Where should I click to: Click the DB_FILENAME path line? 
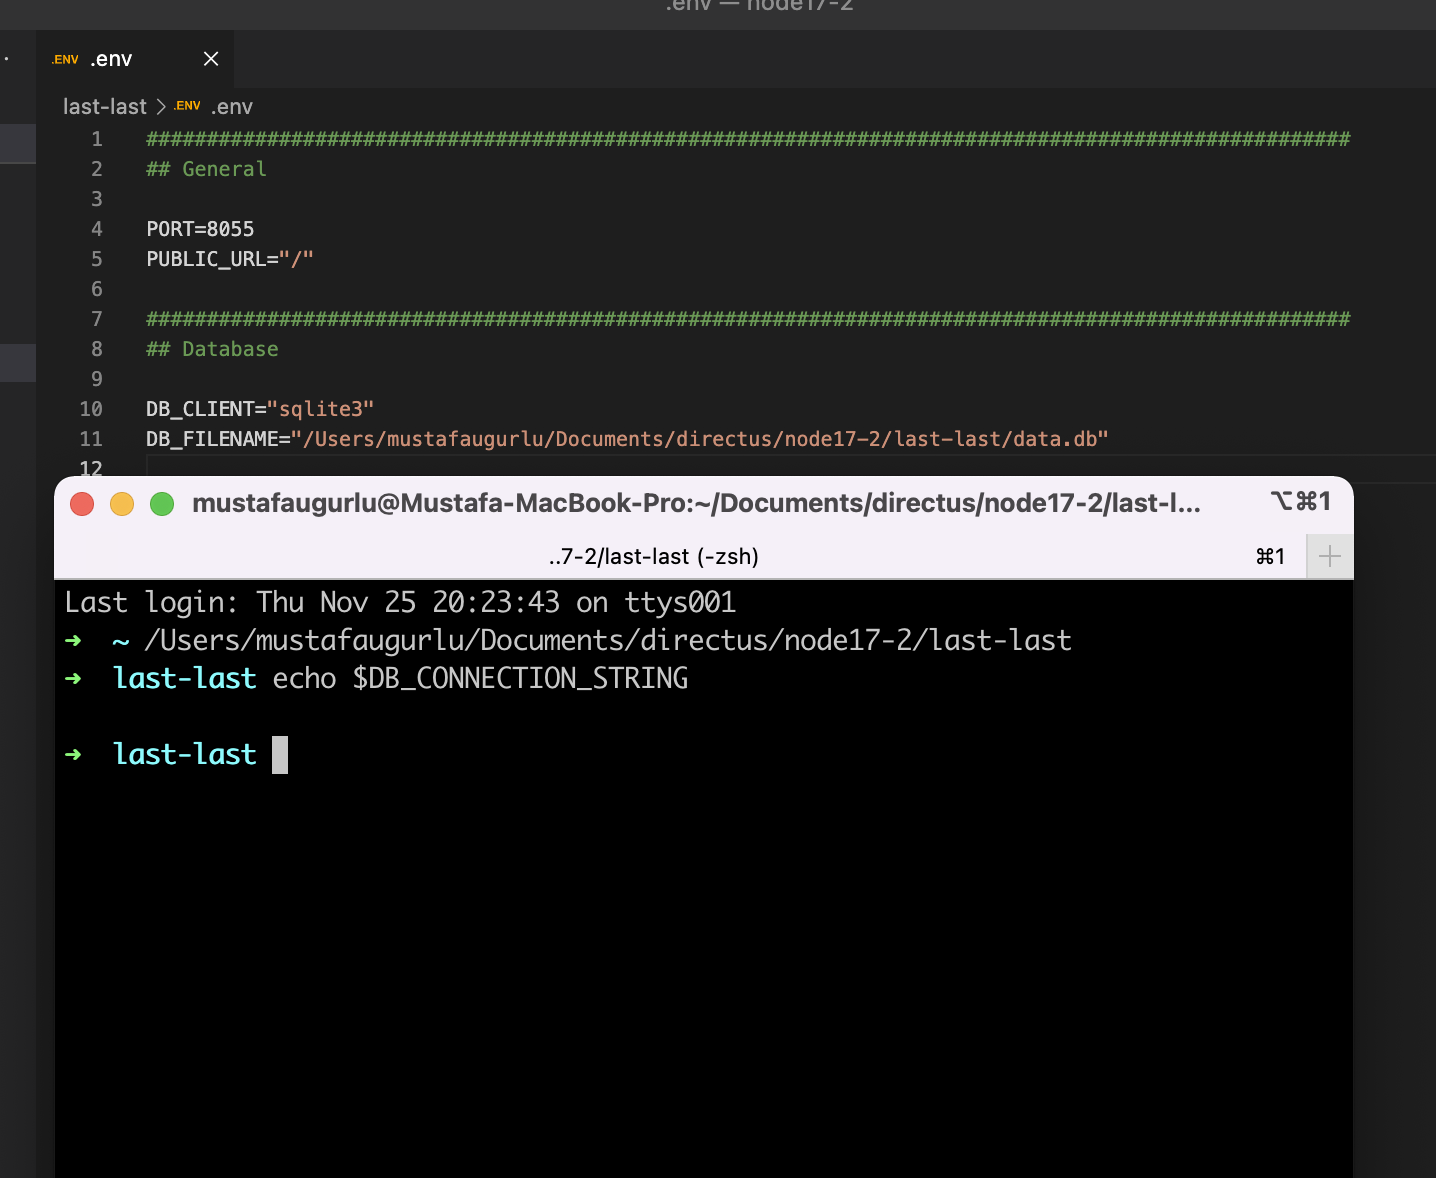(627, 439)
